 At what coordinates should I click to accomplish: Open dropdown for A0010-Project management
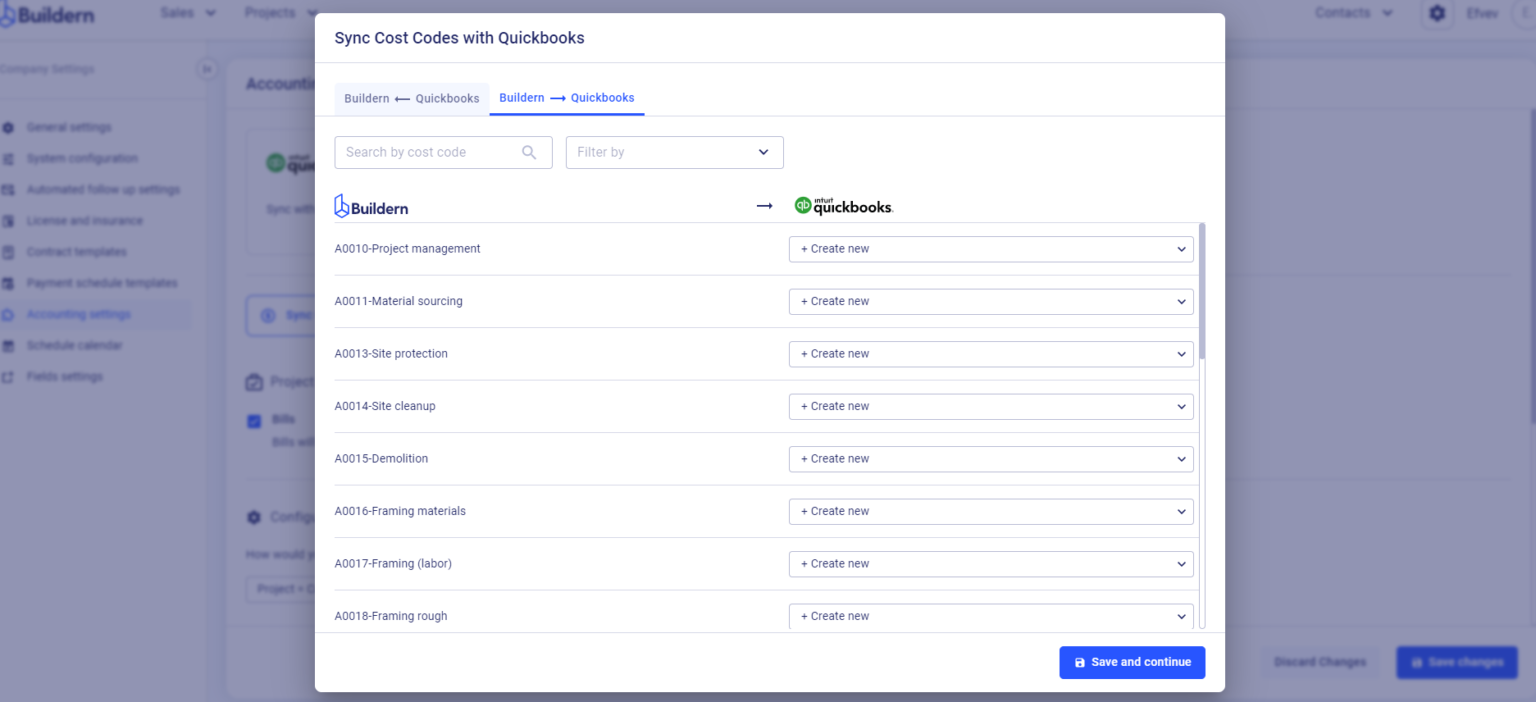[x=990, y=249]
